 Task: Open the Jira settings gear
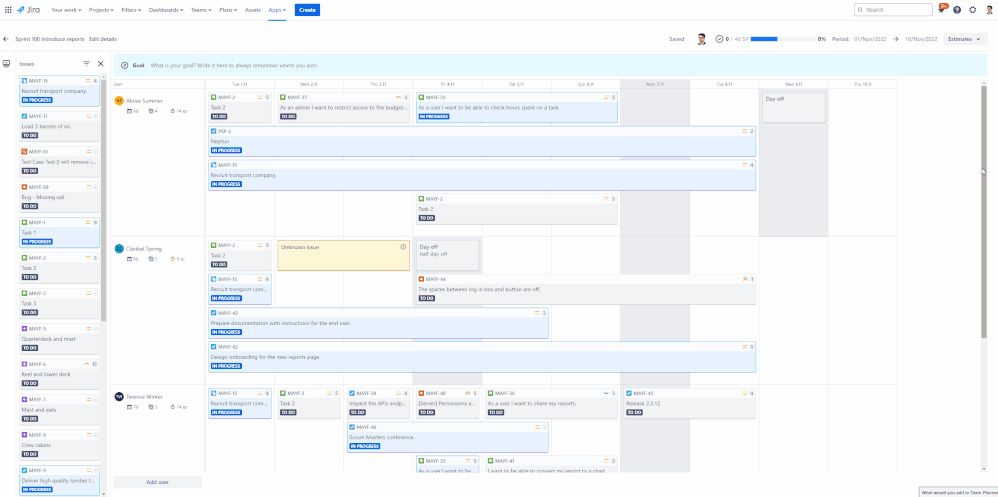pos(973,10)
